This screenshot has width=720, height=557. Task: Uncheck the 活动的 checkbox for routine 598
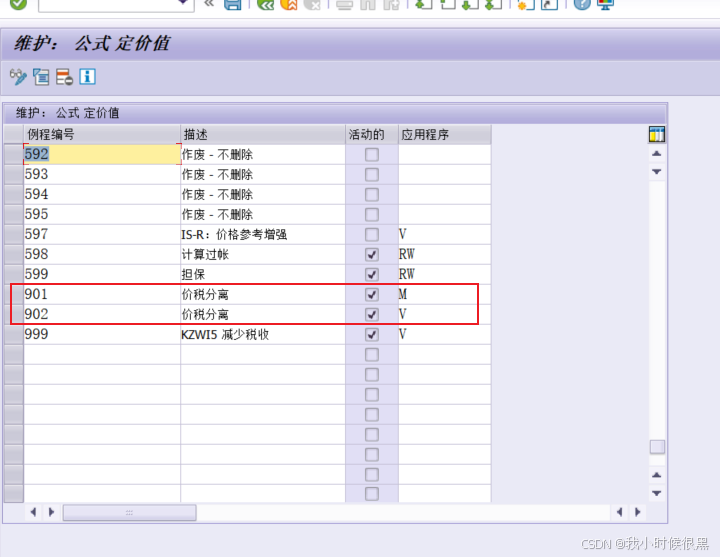pos(372,254)
